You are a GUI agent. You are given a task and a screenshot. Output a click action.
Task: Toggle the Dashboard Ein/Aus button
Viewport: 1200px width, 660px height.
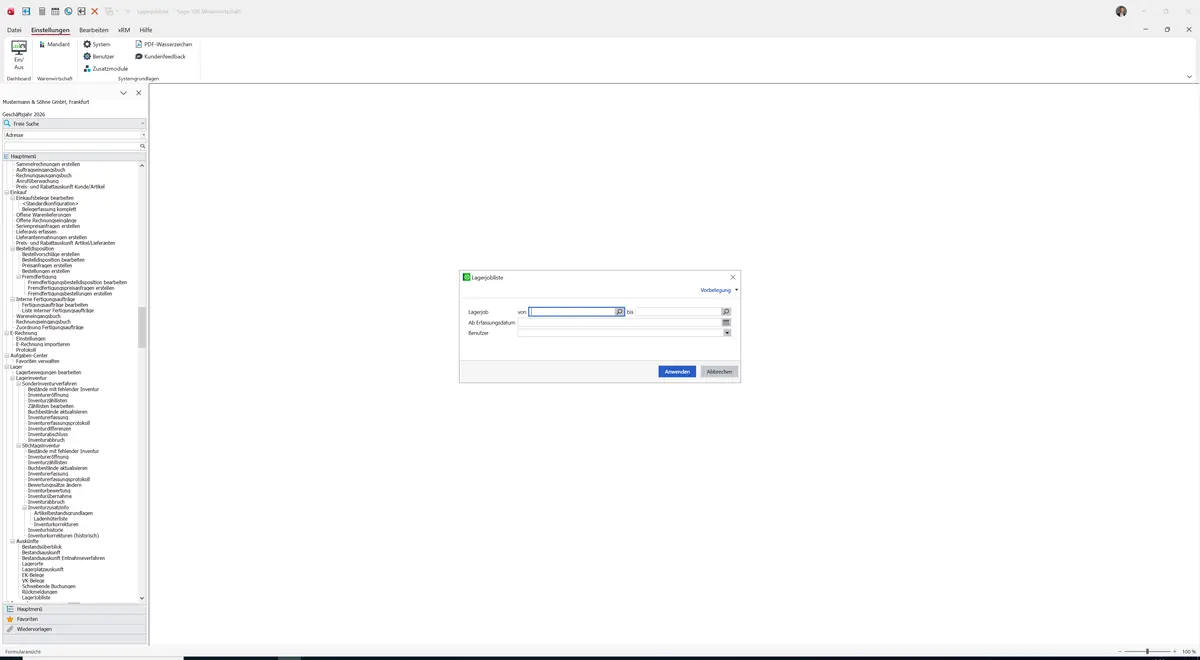click(19, 55)
